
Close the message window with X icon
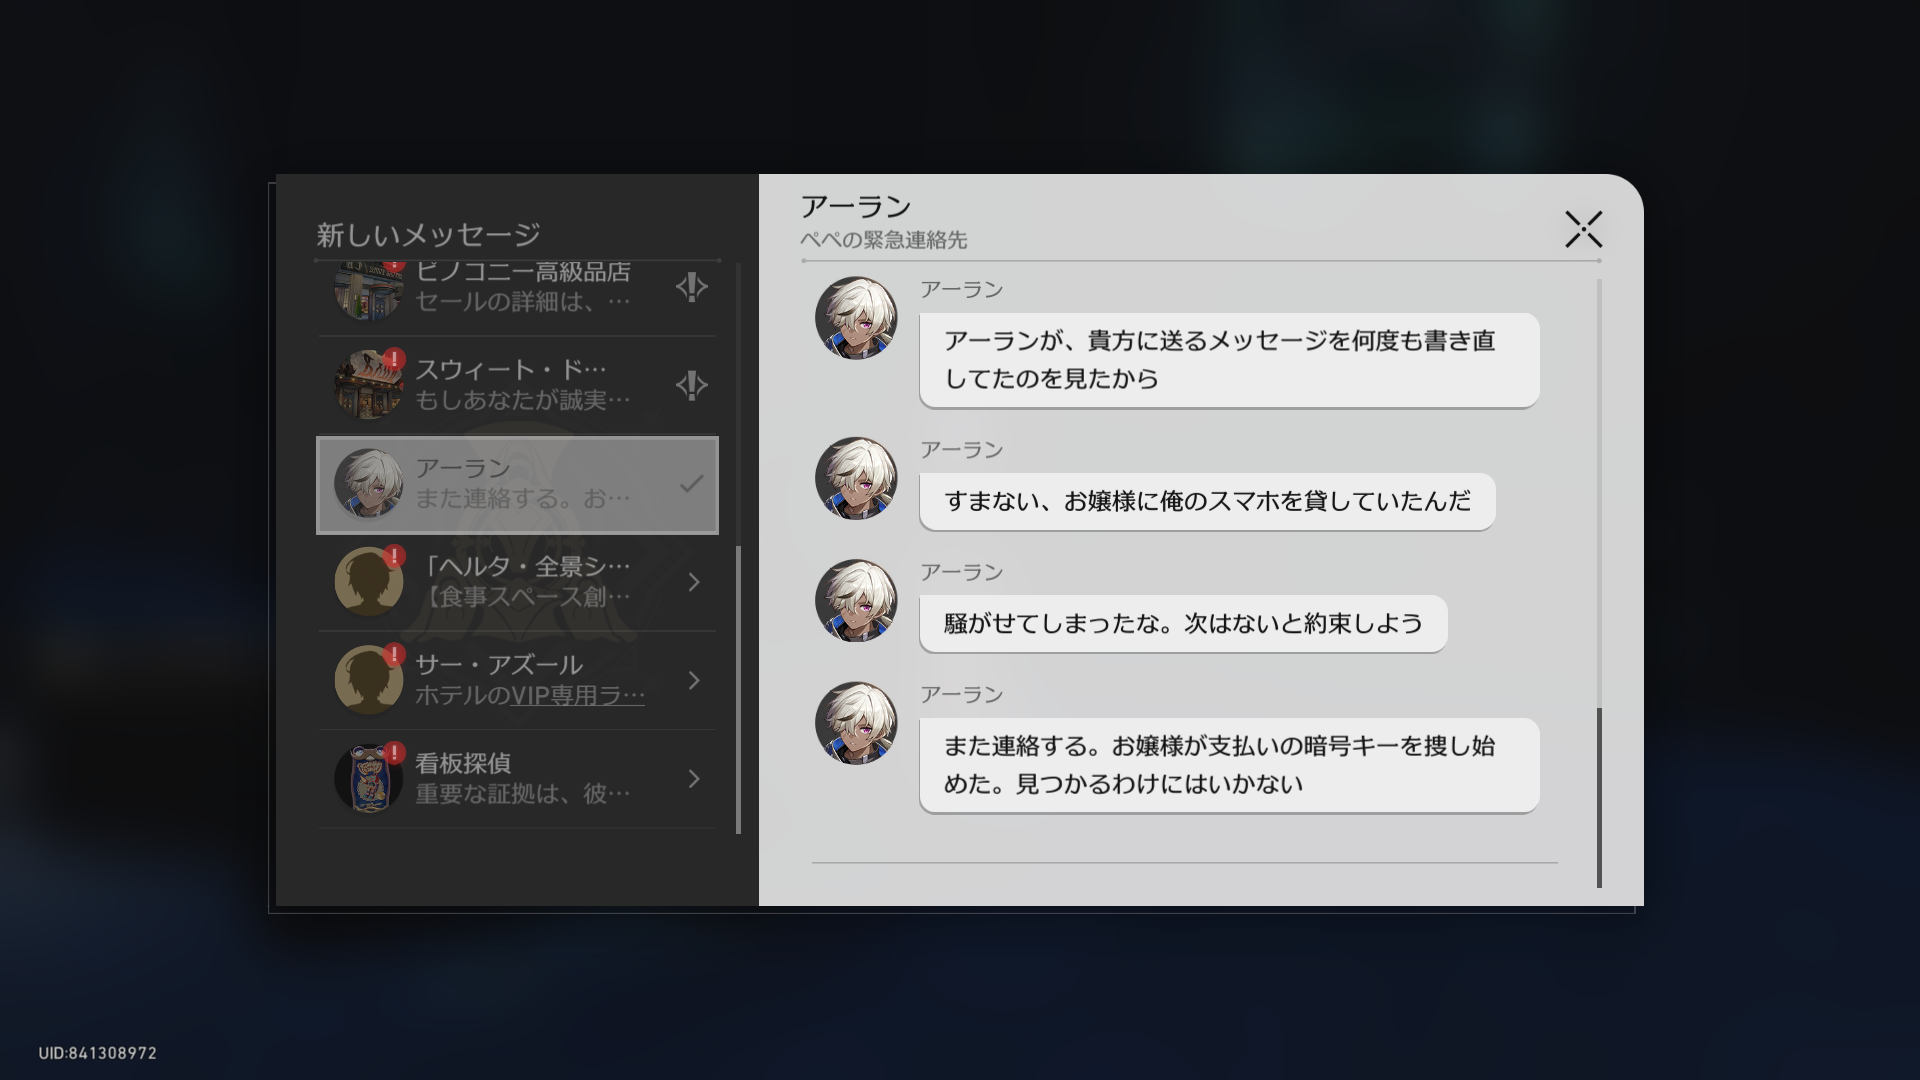[1583, 229]
